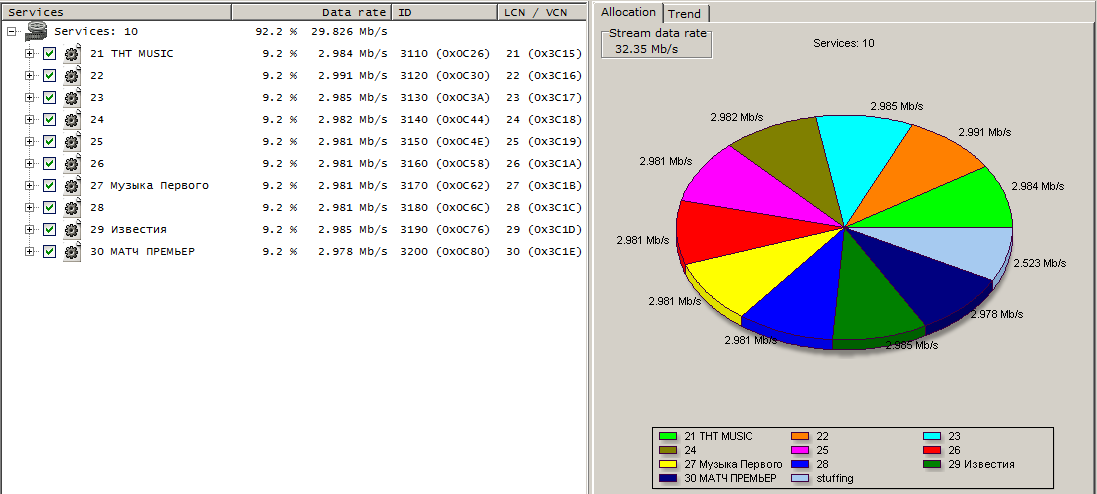Click the 2.523 Mb/s pie label
1097x494 pixels.
[1040, 263]
